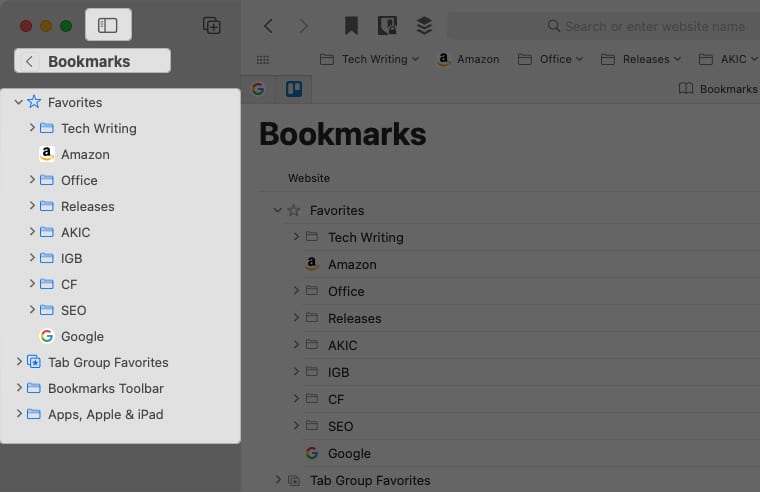Image resolution: width=760 pixels, height=492 pixels.
Task: Click sidebar Amazon bookmark icon
Action: 47,154
